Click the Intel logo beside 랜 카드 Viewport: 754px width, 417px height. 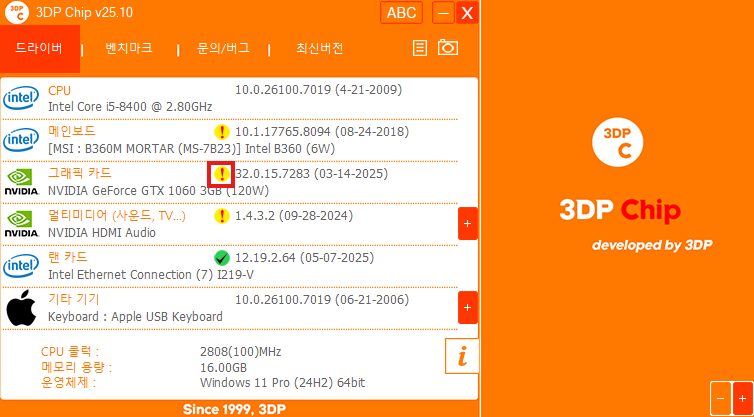21,266
